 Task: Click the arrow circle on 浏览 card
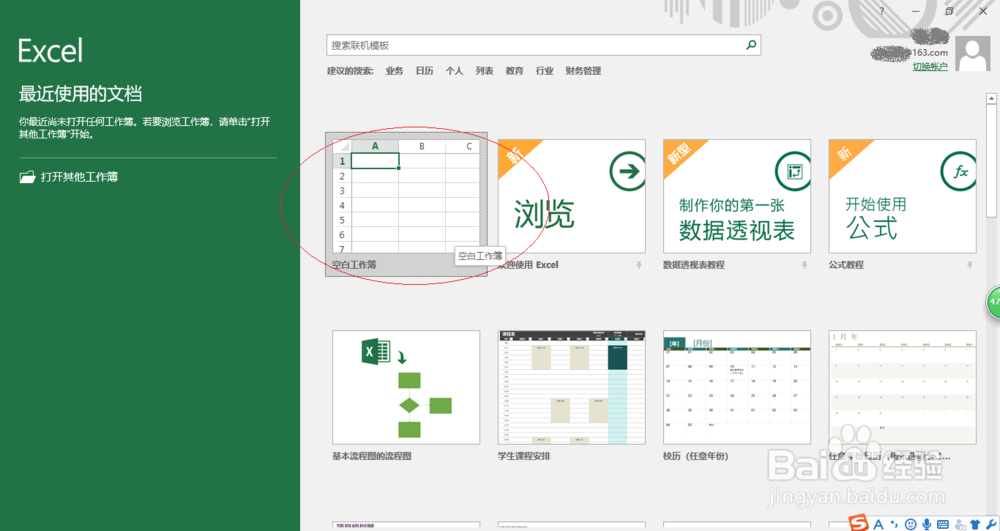pyautogui.click(x=628, y=171)
